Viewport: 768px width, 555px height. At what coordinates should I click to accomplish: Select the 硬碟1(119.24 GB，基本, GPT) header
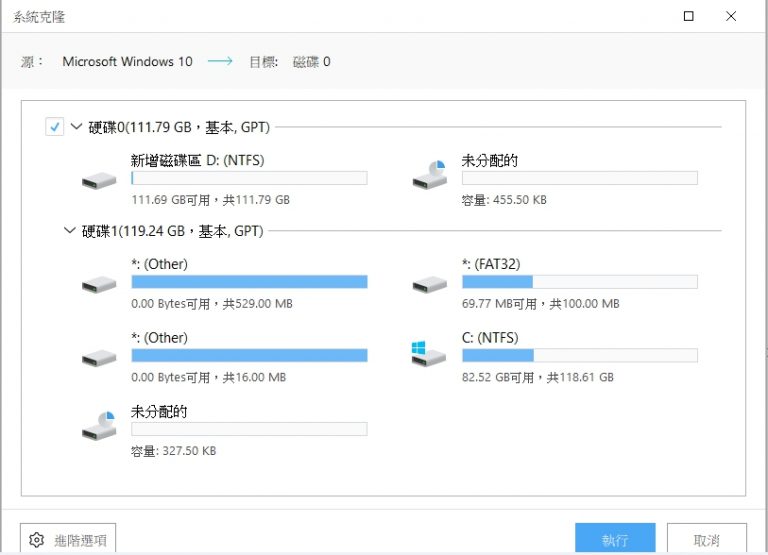coord(172,231)
